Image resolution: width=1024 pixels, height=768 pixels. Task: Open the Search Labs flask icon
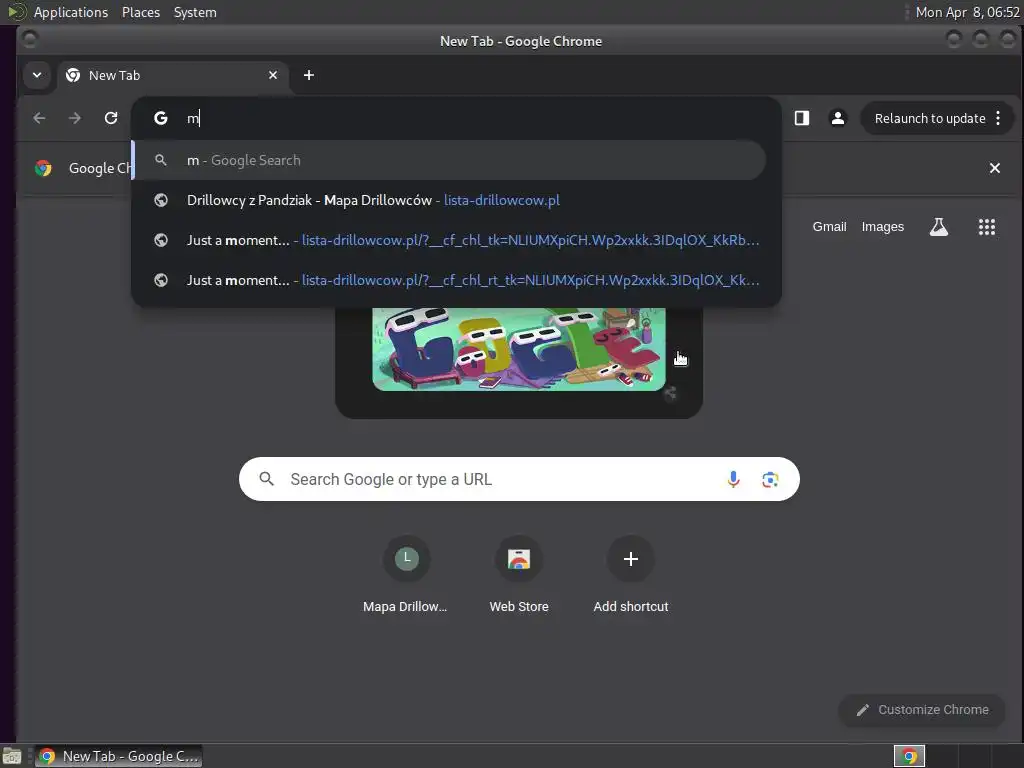pos(938,227)
